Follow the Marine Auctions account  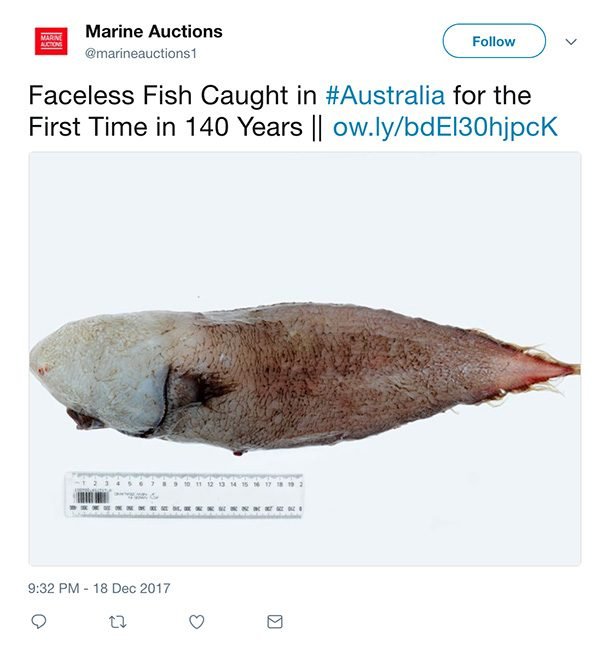(494, 41)
